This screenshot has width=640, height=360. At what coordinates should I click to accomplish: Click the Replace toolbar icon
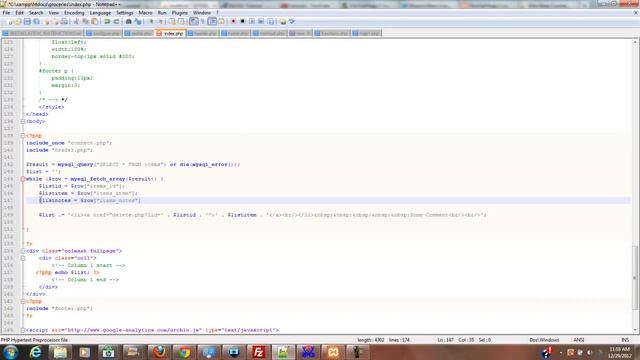coord(138,21)
